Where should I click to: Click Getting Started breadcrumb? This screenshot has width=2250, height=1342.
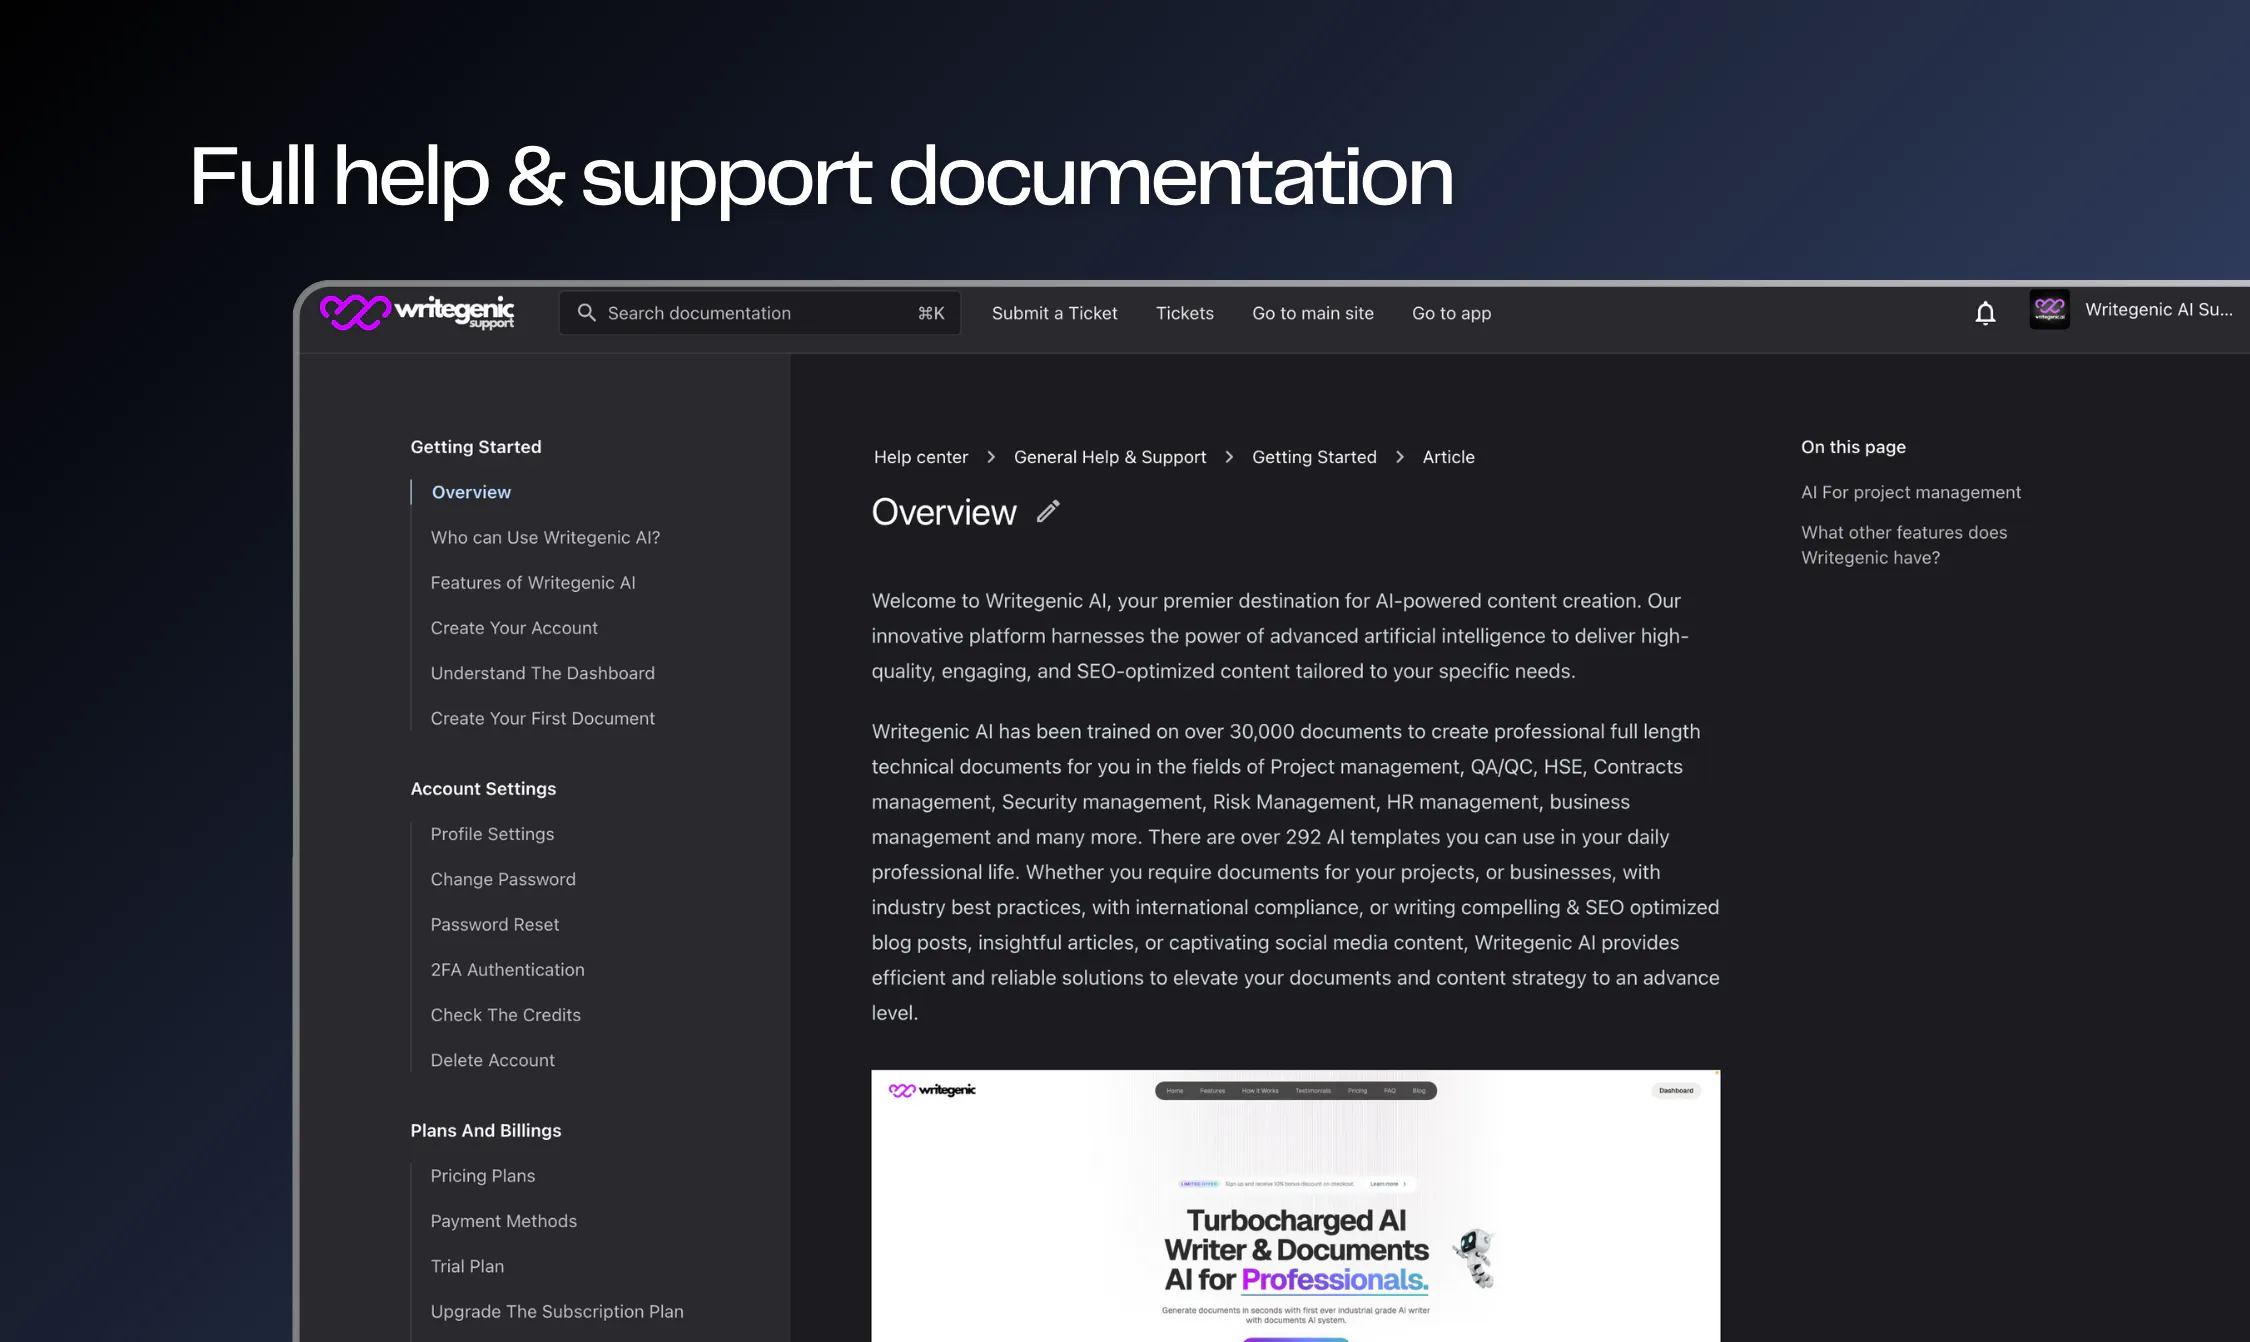tap(1314, 457)
